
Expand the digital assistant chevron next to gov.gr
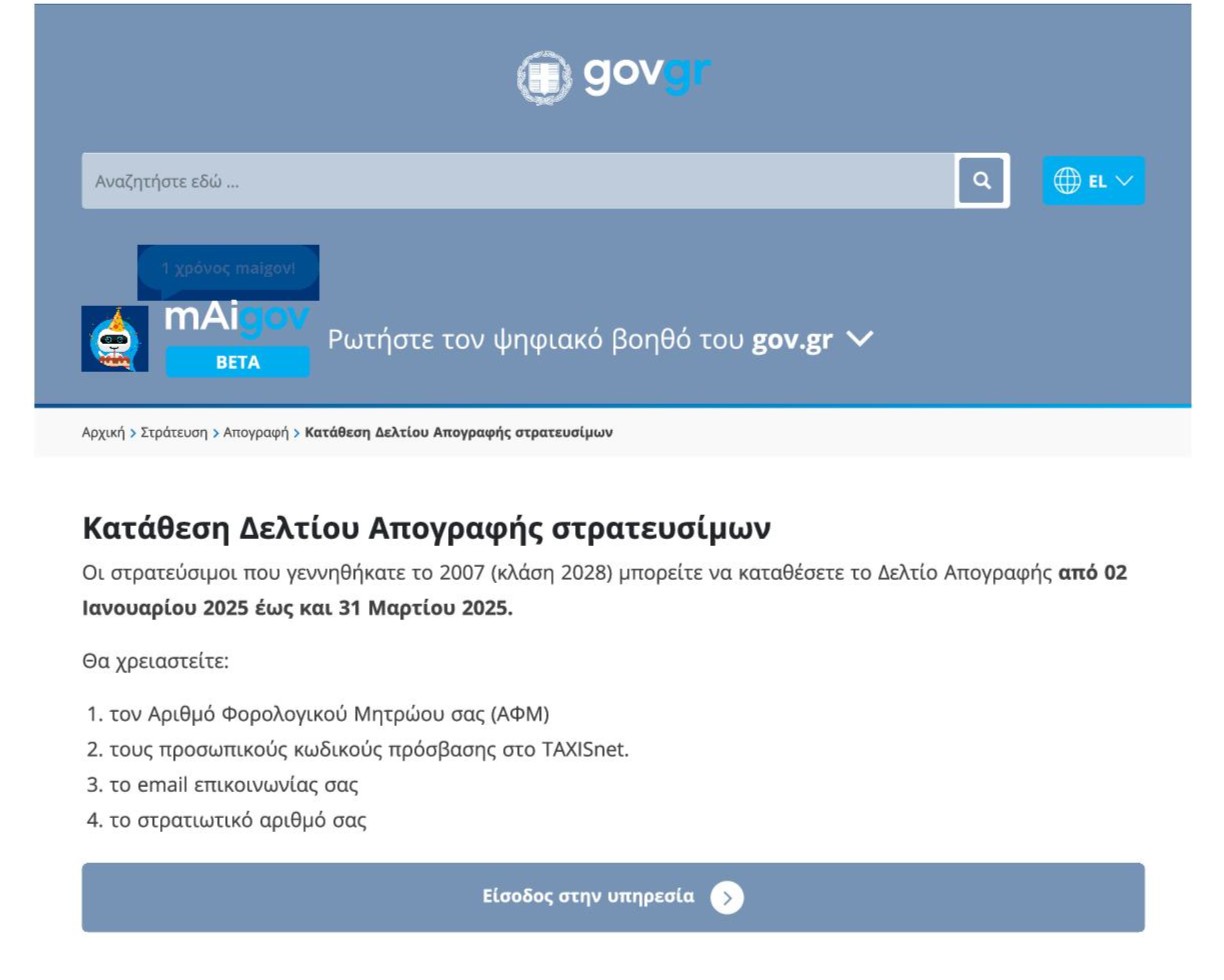pyautogui.click(x=857, y=339)
